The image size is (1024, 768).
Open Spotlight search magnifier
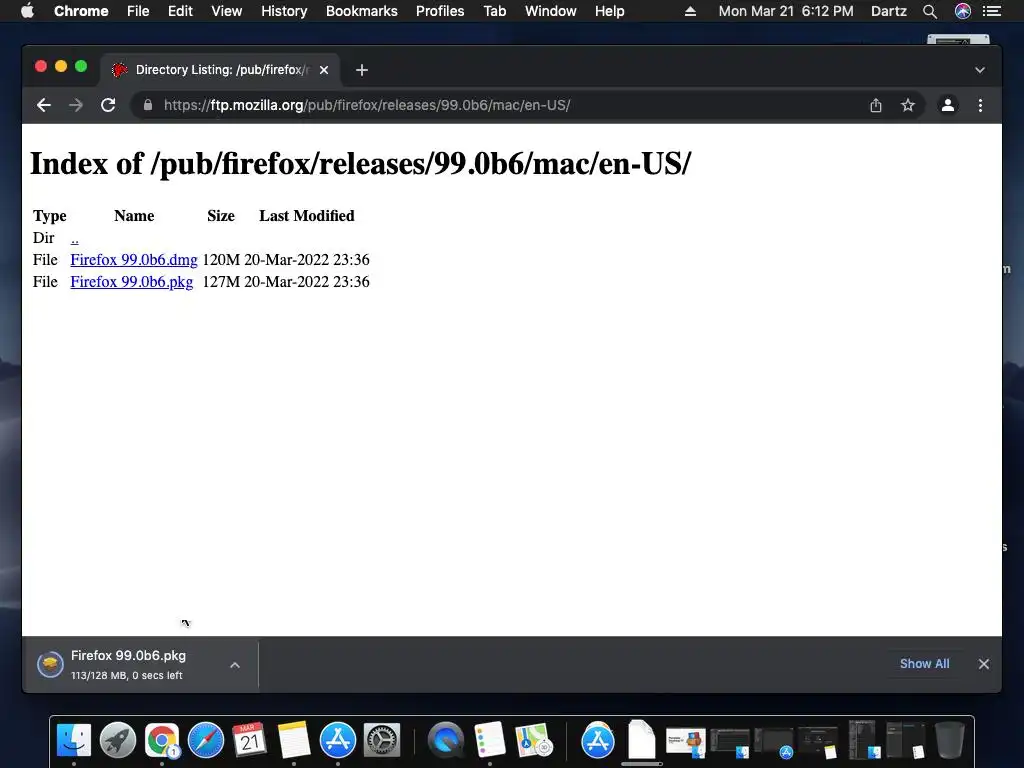[930, 11]
